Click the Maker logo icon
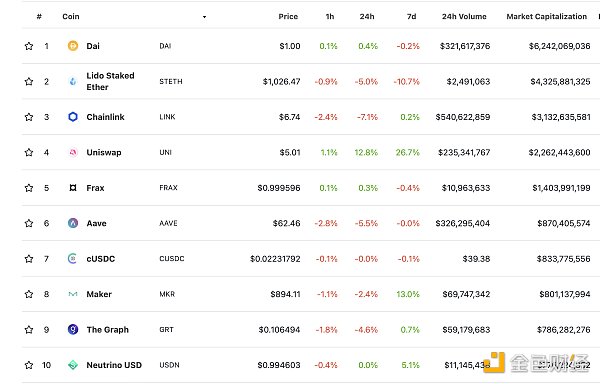The height and width of the screenshot is (384, 600). 73,294
